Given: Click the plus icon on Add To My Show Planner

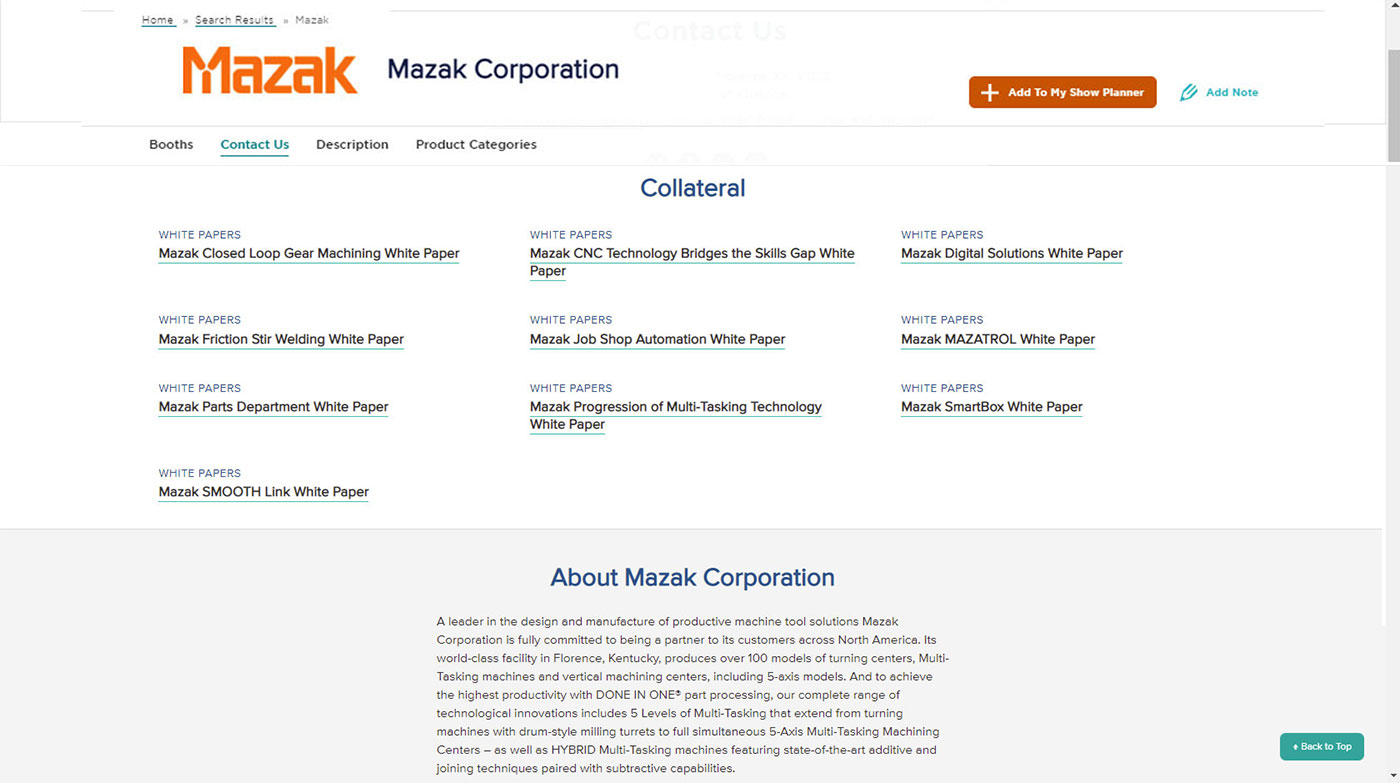Looking at the screenshot, I should tap(989, 92).
